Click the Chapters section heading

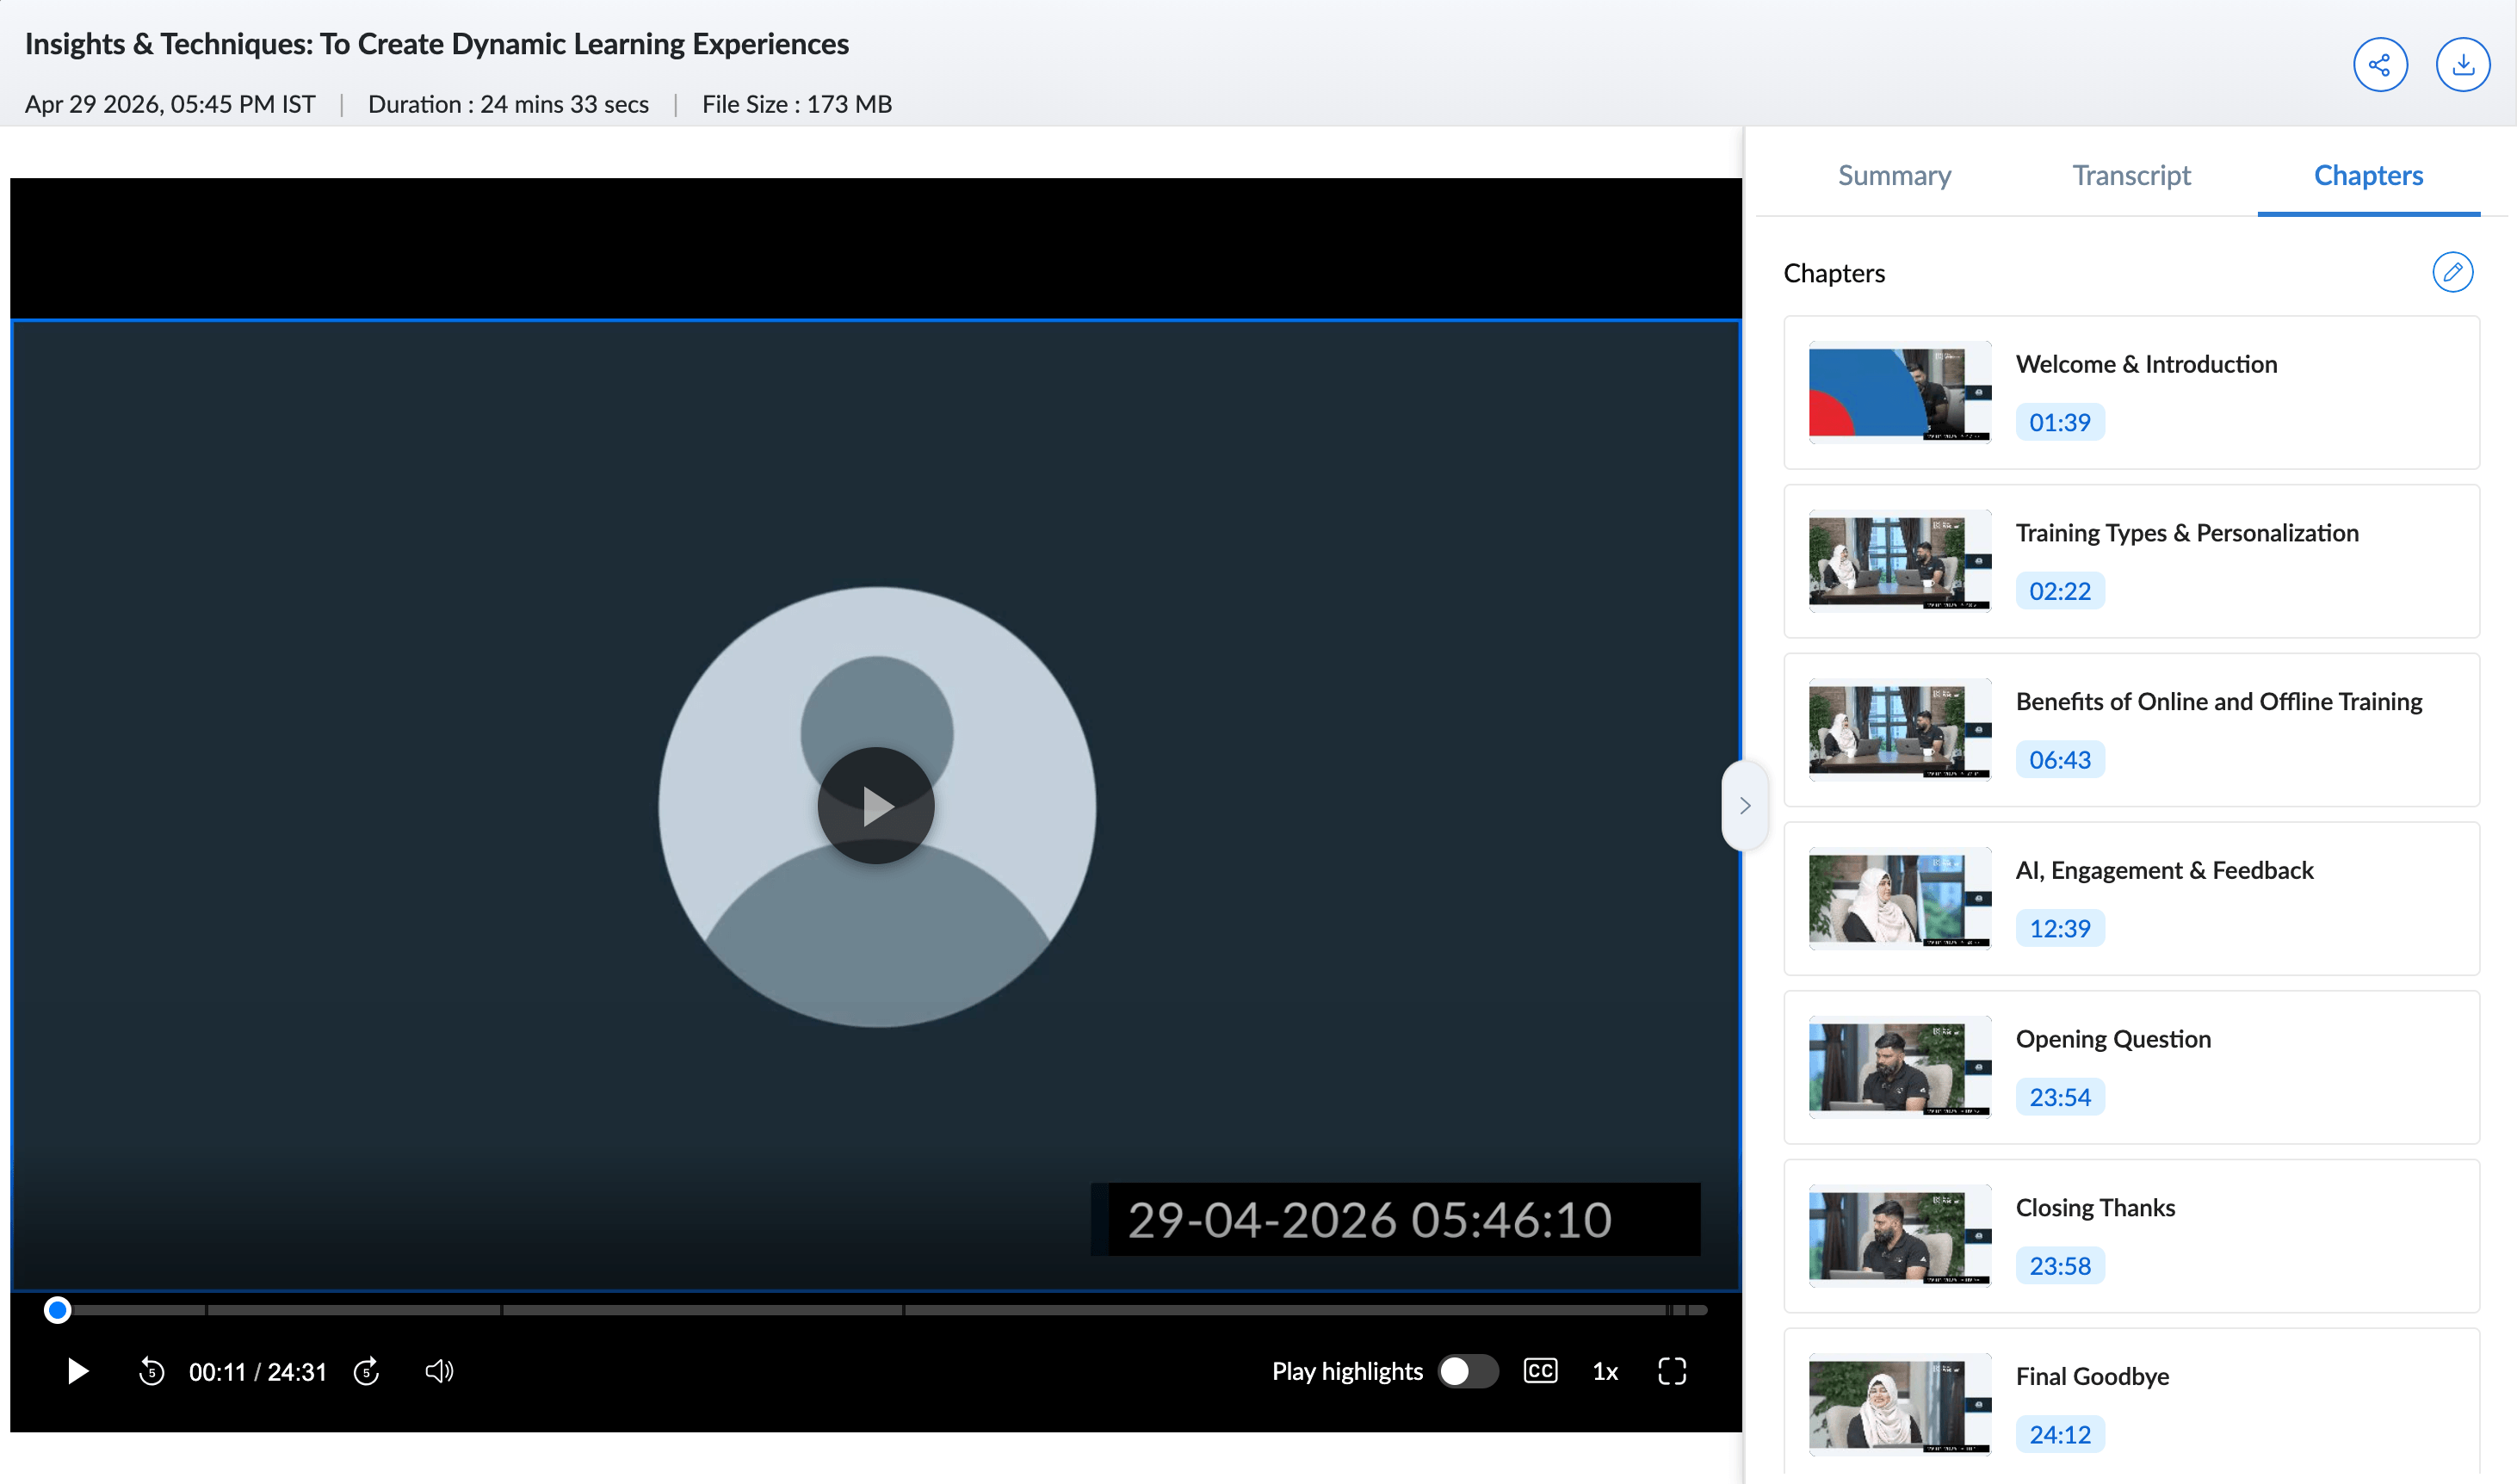[1834, 273]
